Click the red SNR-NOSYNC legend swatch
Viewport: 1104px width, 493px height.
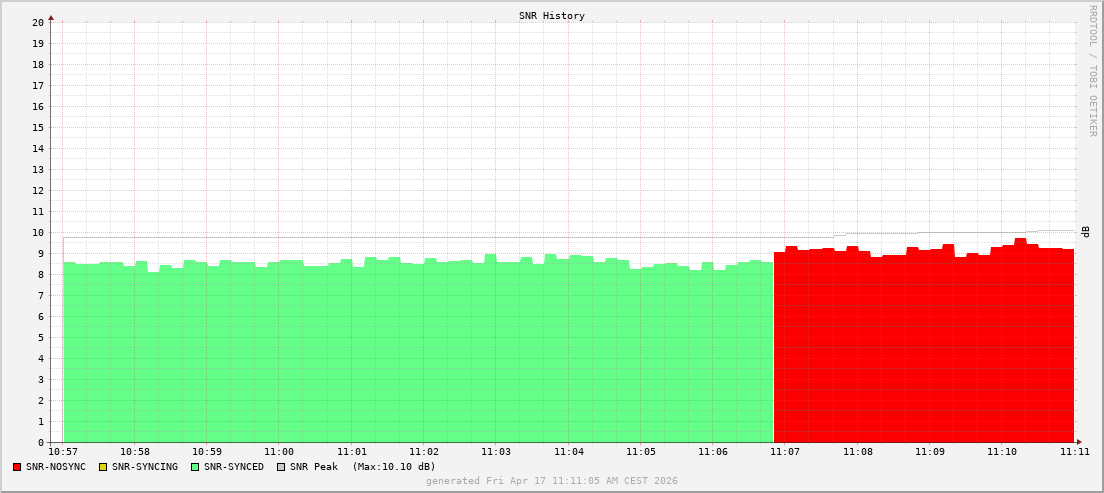point(17,467)
